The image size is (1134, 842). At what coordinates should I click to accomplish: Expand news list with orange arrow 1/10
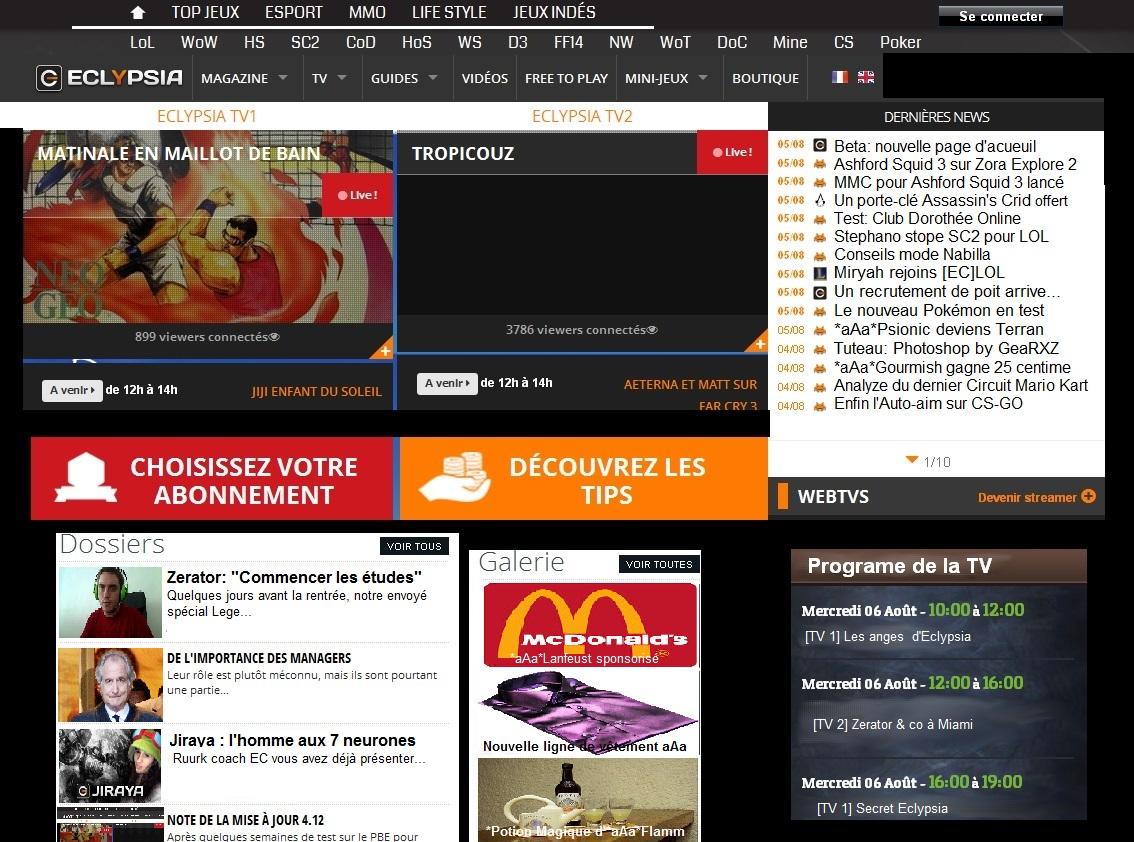coord(911,460)
